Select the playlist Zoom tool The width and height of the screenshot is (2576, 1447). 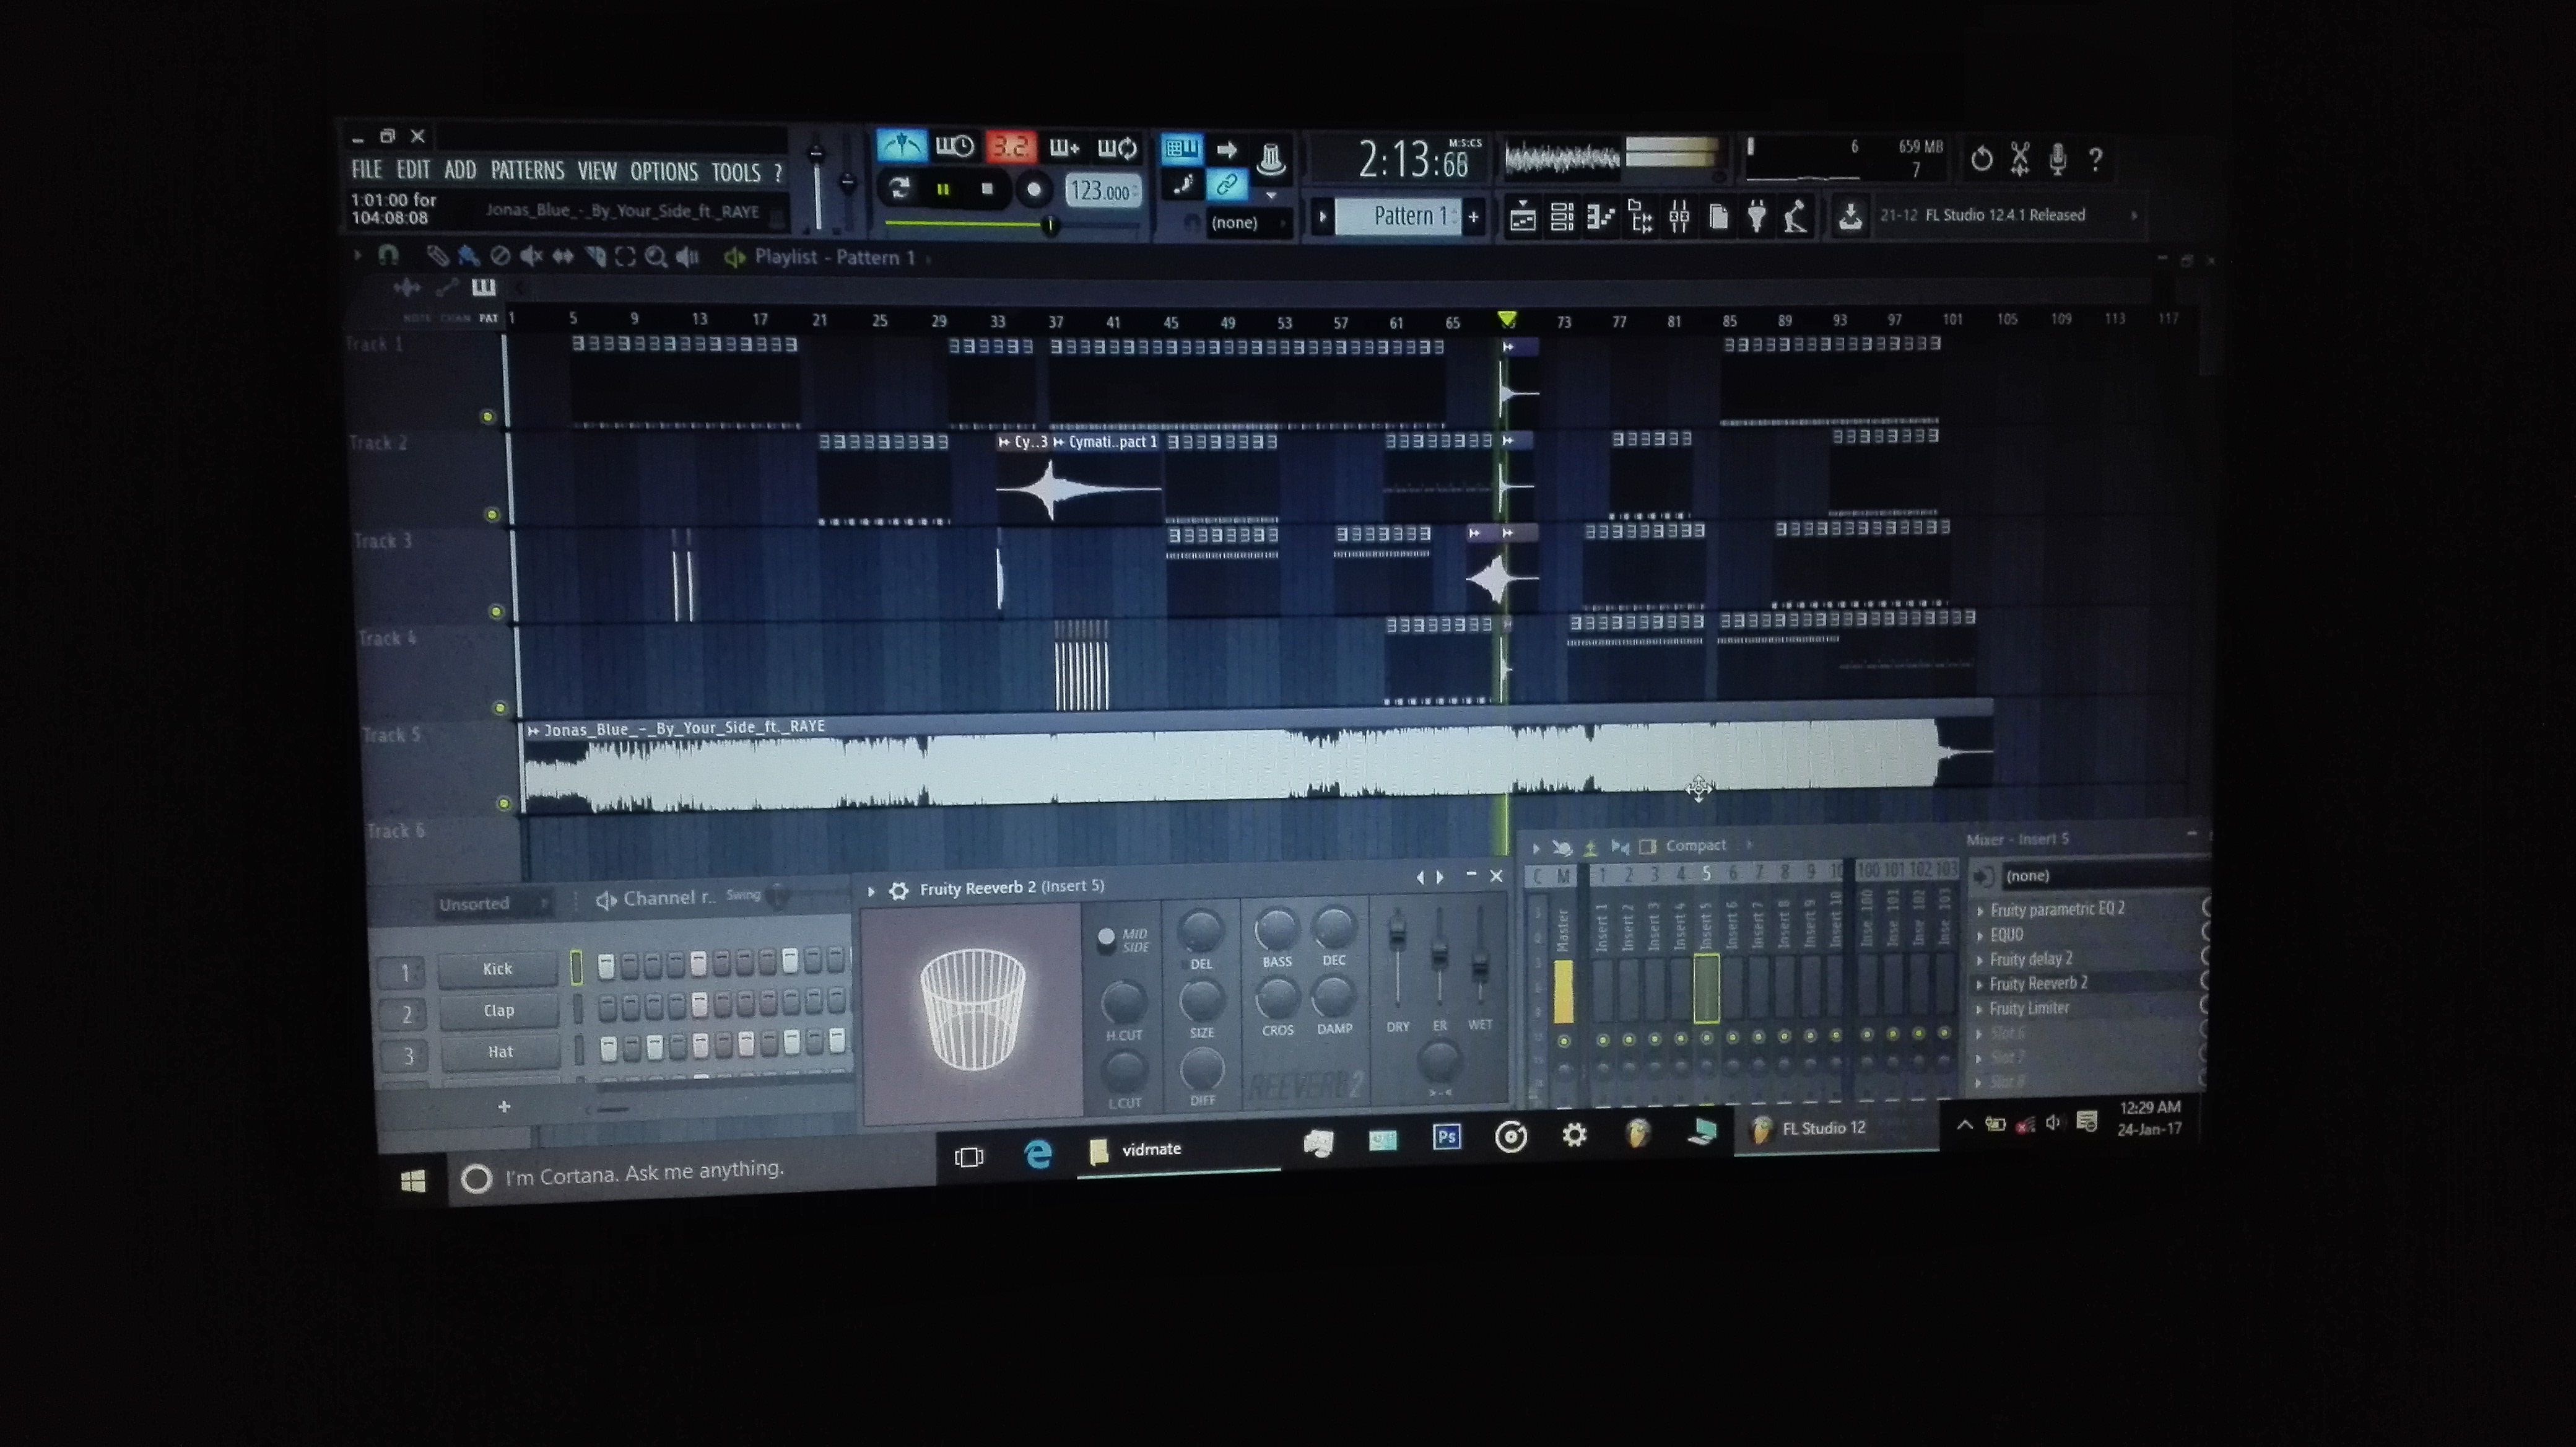656,257
